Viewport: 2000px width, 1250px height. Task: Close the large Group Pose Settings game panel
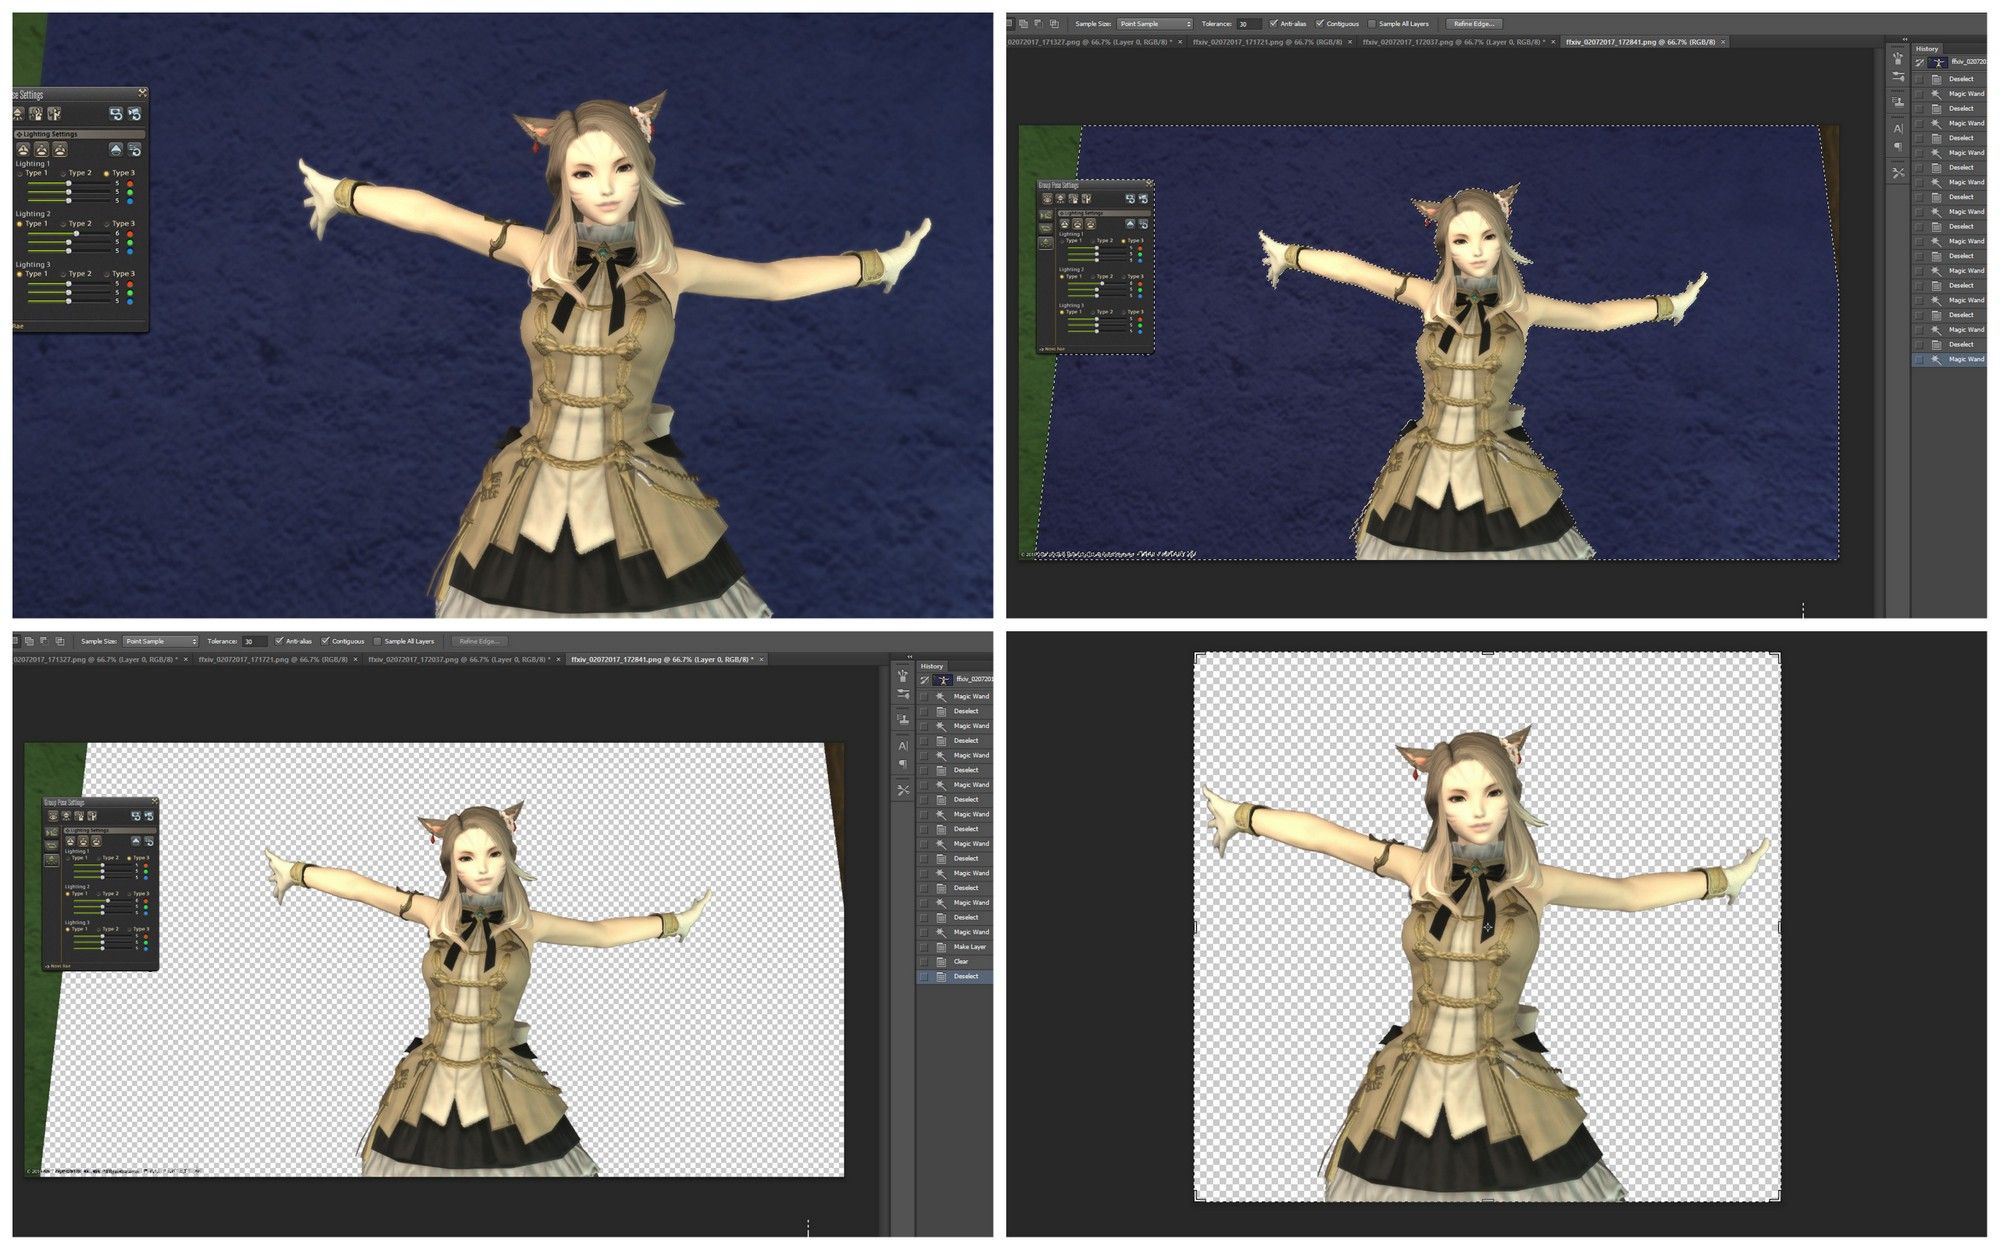click(142, 93)
